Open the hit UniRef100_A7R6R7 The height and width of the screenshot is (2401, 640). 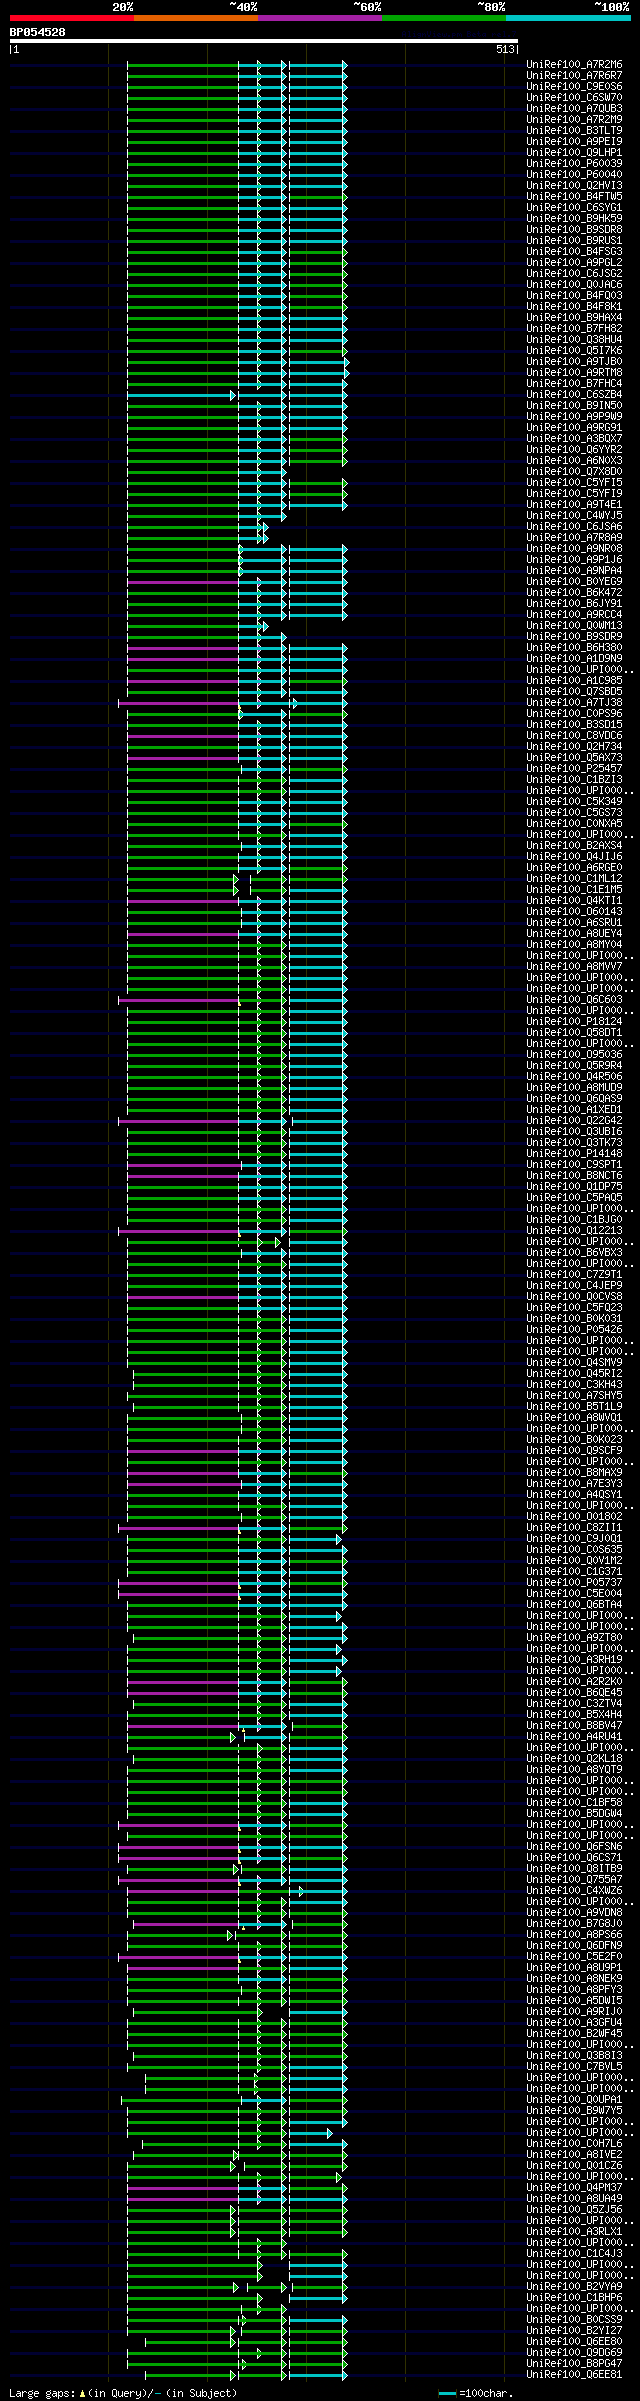point(574,75)
